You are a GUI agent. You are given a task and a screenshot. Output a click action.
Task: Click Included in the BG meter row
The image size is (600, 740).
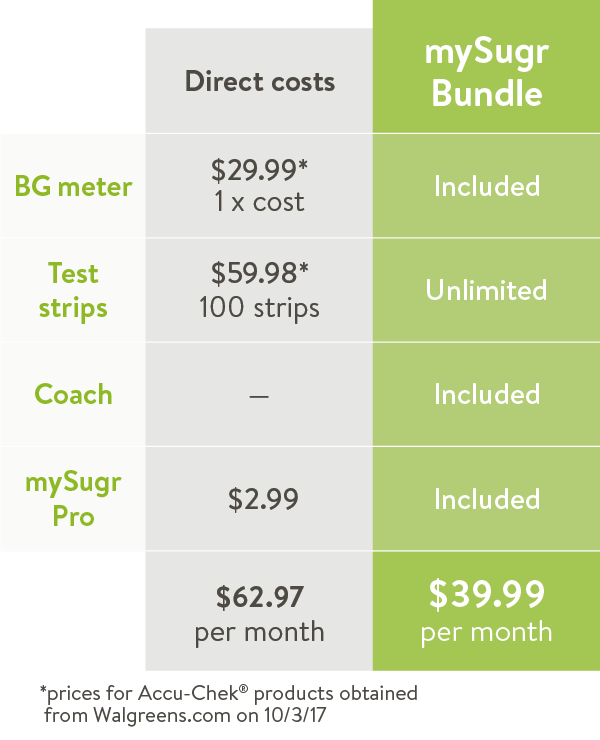tap(487, 186)
